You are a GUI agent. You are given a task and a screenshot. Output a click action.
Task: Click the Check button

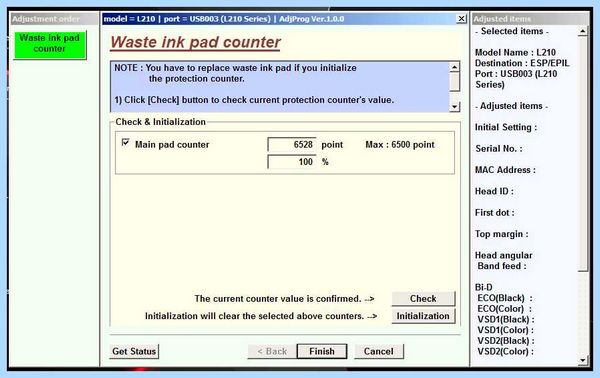(423, 298)
